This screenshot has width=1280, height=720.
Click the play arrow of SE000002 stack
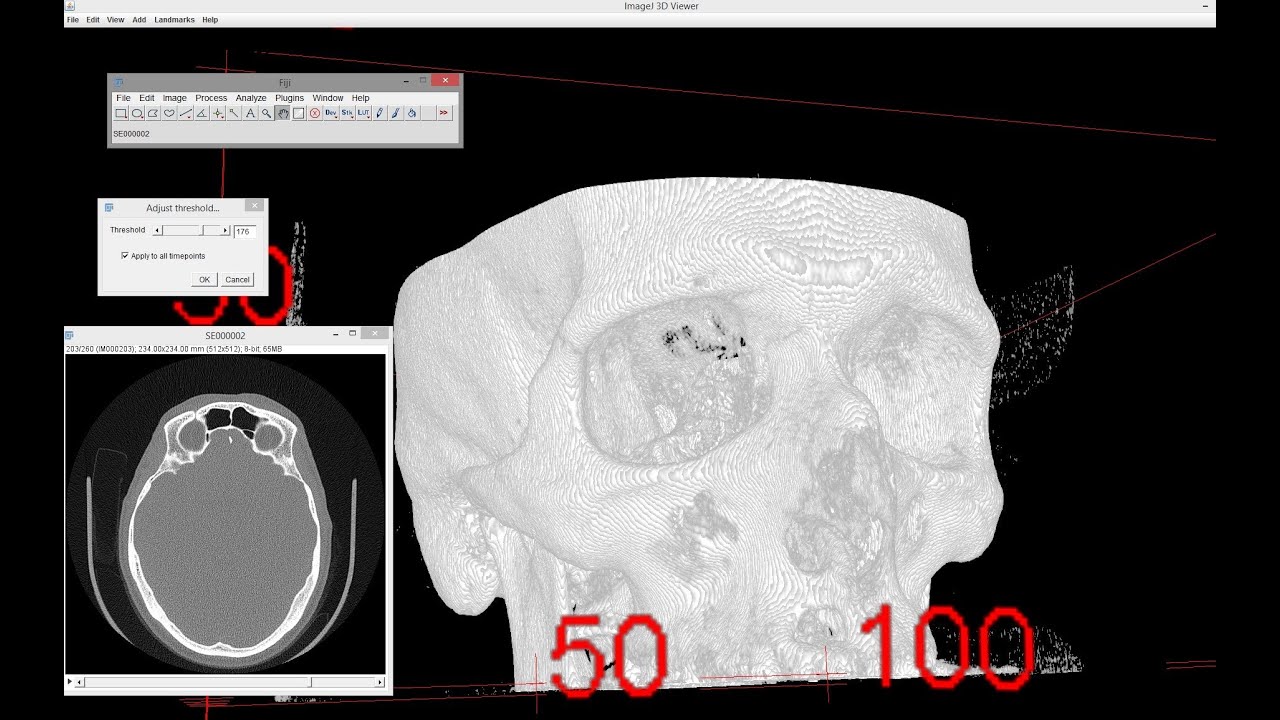coord(70,682)
